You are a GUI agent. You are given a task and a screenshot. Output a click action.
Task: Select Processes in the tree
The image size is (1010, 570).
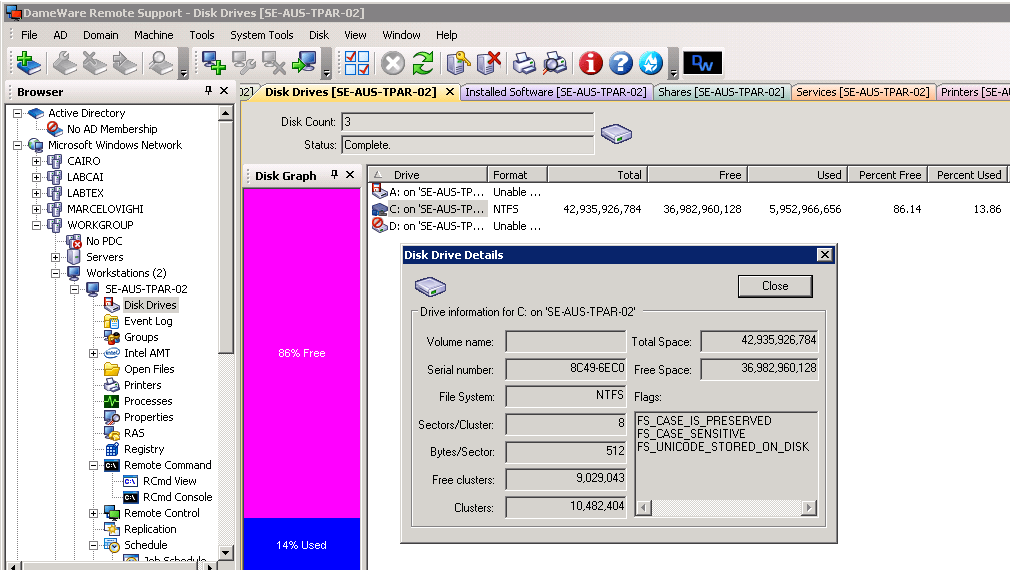coord(148,401)
